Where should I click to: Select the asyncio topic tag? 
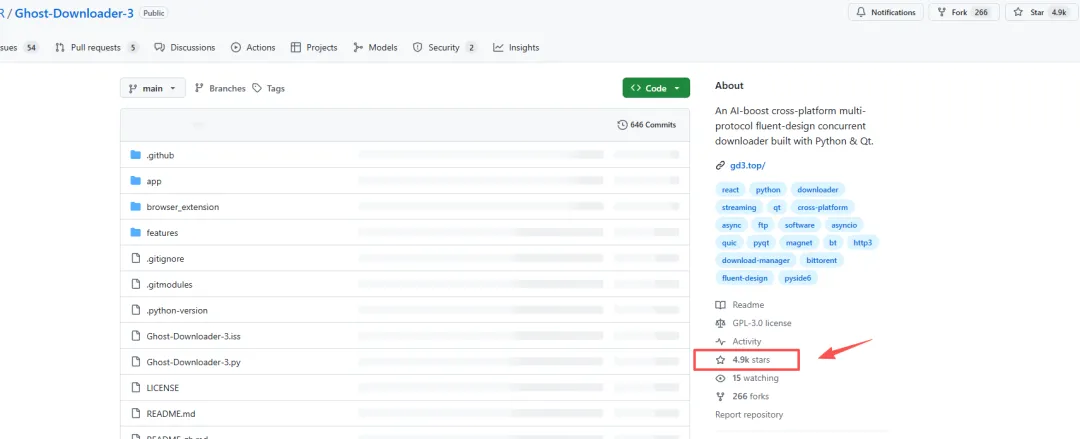click(x=843, y=225)
